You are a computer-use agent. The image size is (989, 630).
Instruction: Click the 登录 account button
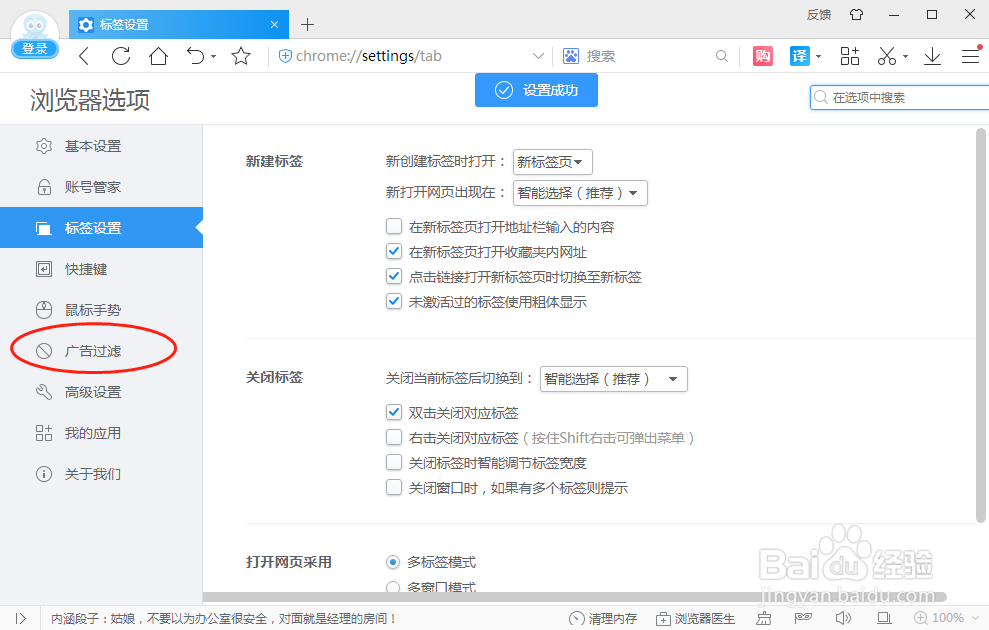click(34, 48)
